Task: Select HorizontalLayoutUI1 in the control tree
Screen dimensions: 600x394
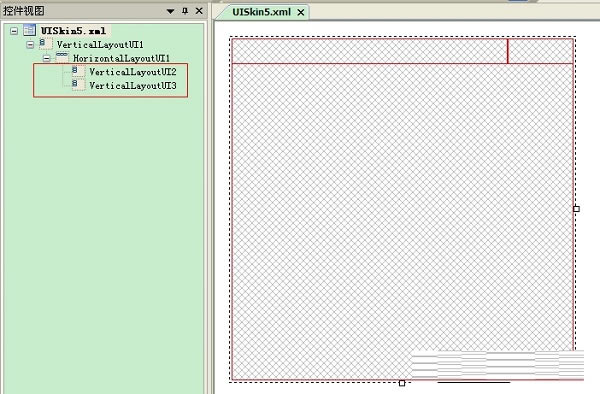Action: click(x=121, y=59)
